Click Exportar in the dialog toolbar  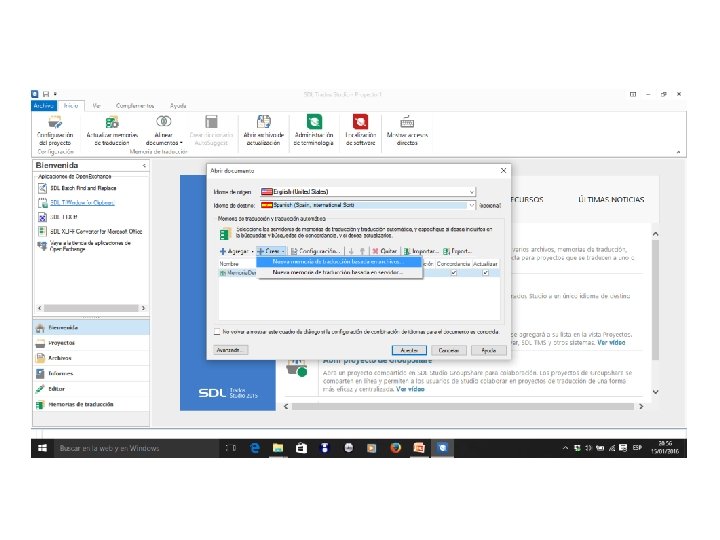point(458,251)
